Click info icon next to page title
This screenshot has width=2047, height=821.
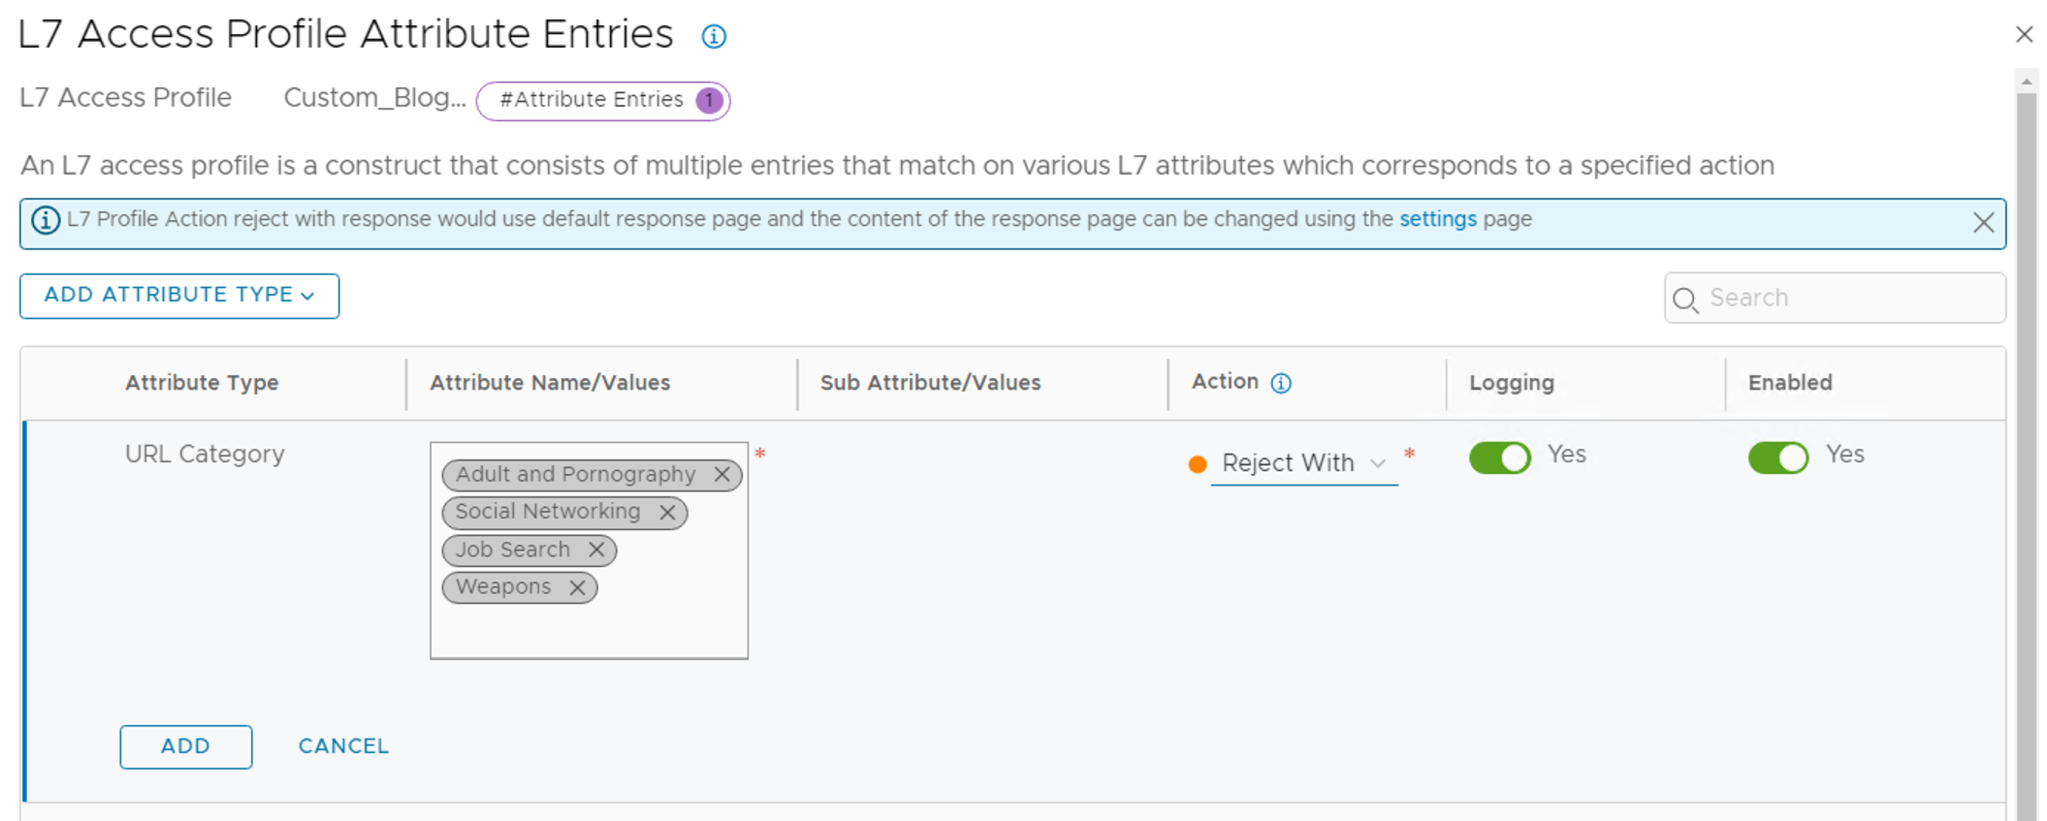click(x=713, y=37)
